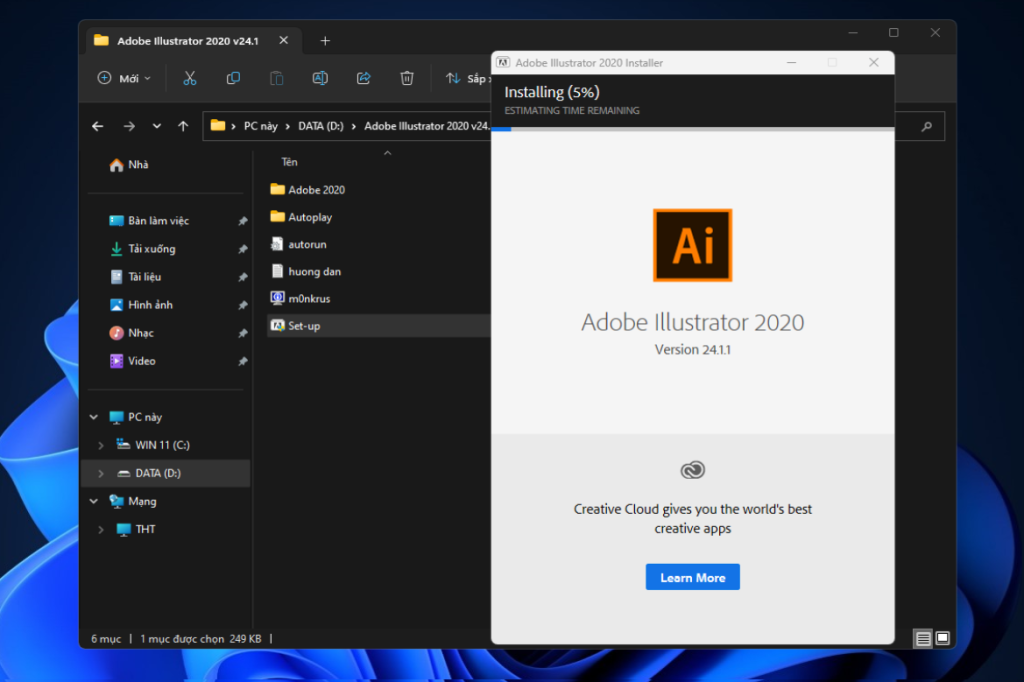Open Bàn làm việc in quick access
The width and height of the screenshot is (1024, 682).
click(x=158, y=221)
